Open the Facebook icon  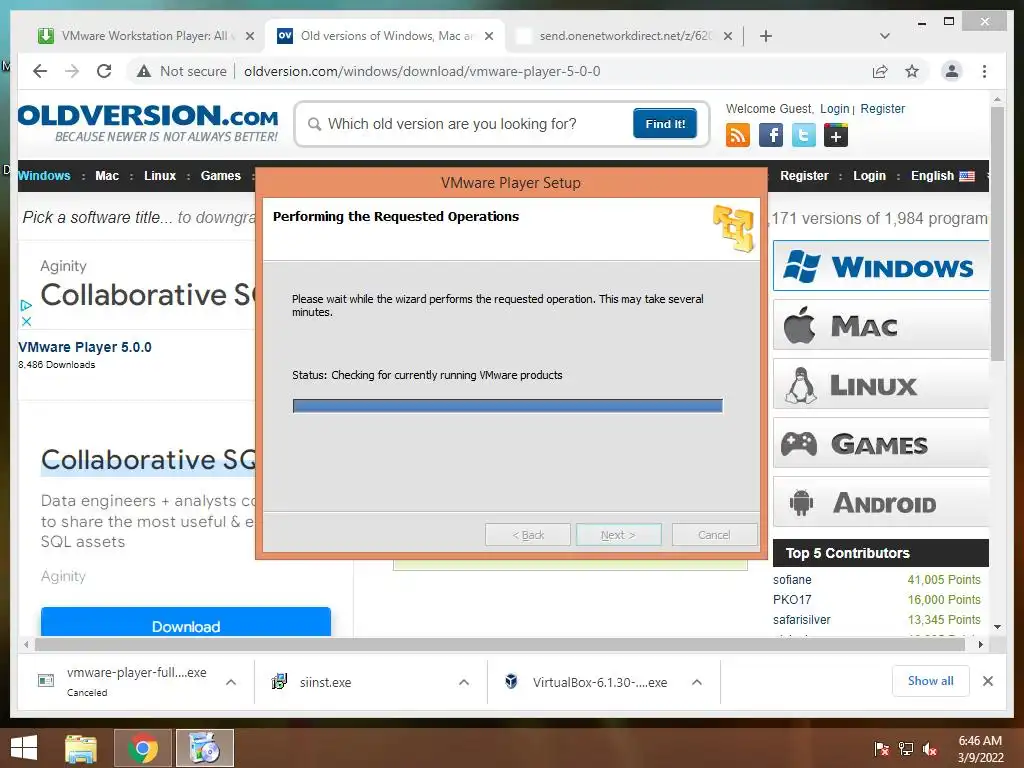point(771,135)
